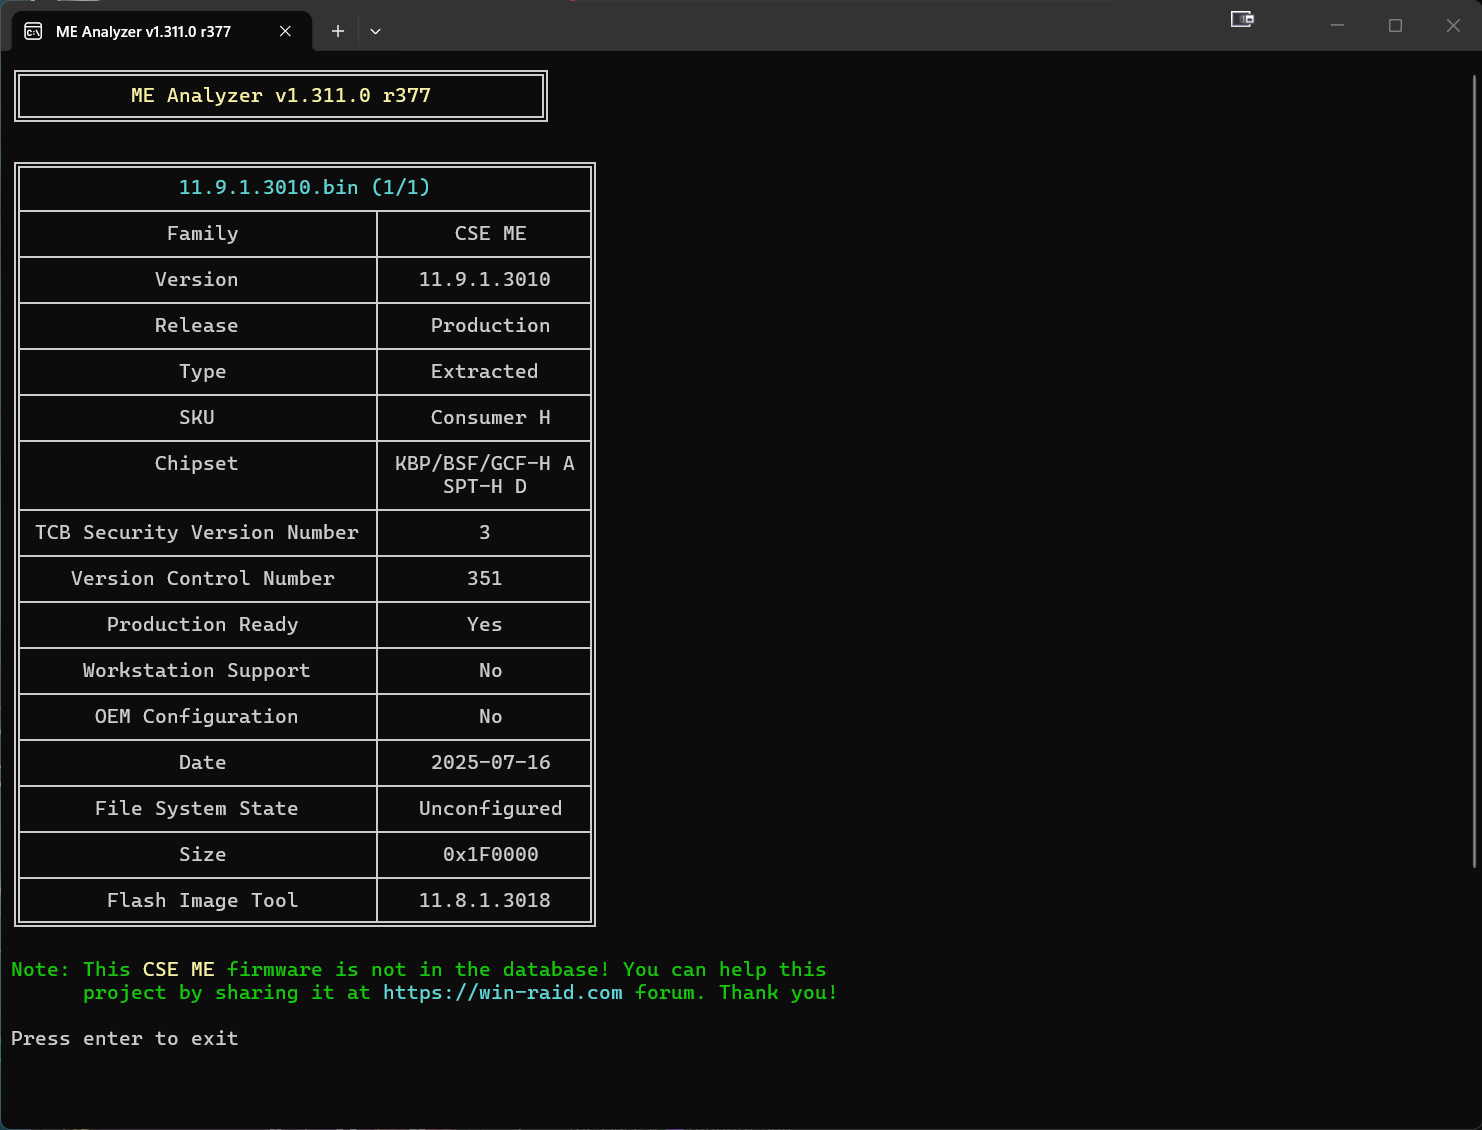Screen dimensions: 1482x1130
Task: Click the focus mode icon in title bar
Action: pyautogui.click(x=1242, y=19)
